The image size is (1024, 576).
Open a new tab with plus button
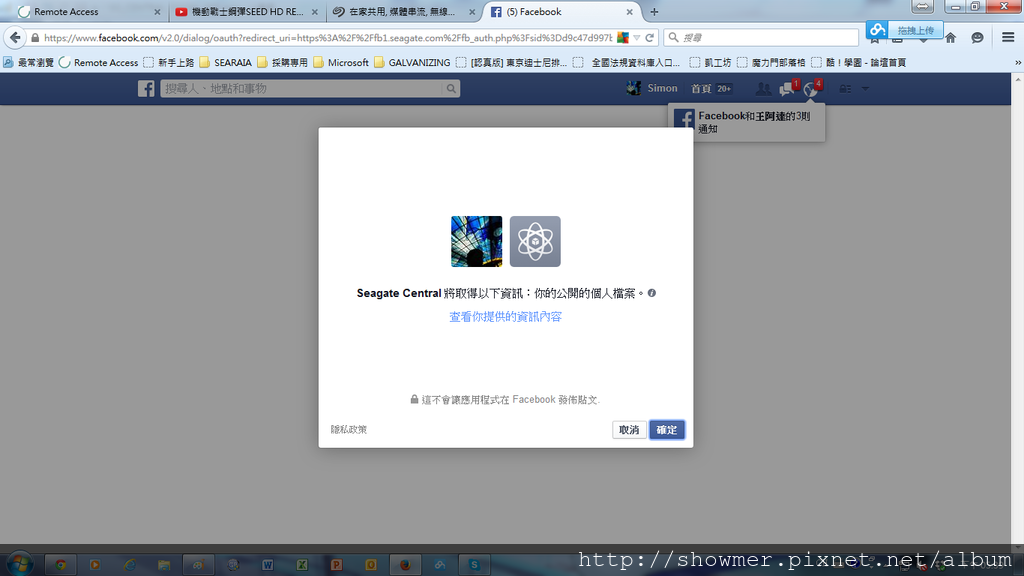654,12
